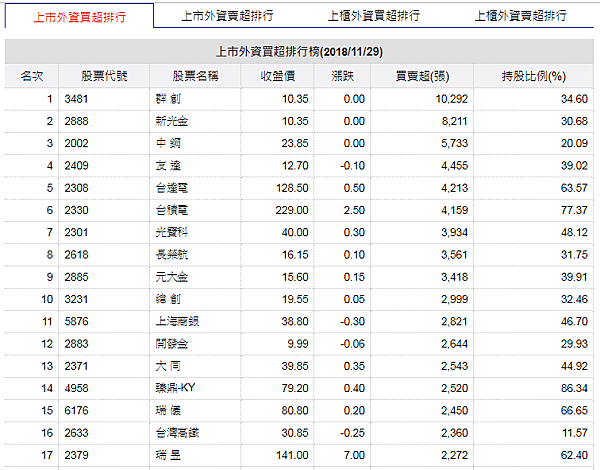
Task: Click stock name 開發金
Action: [x=172, y=344]
